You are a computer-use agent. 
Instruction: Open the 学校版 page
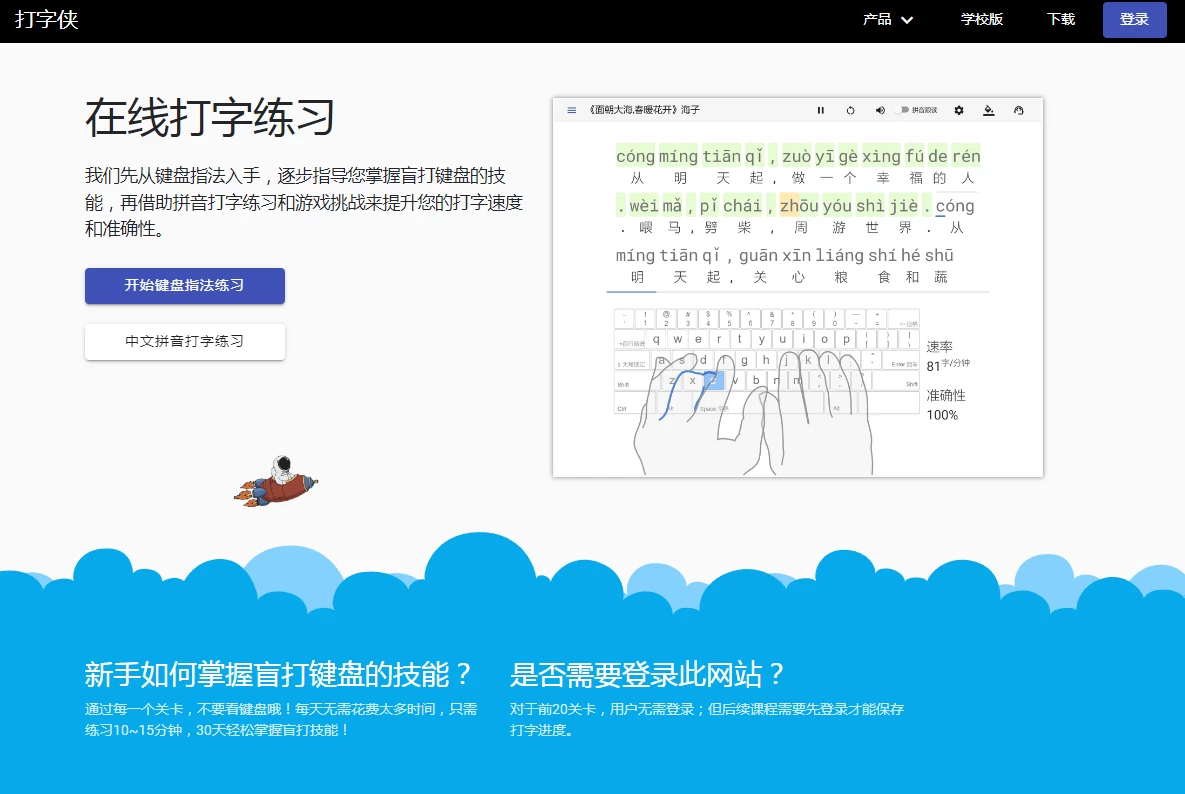982,19
